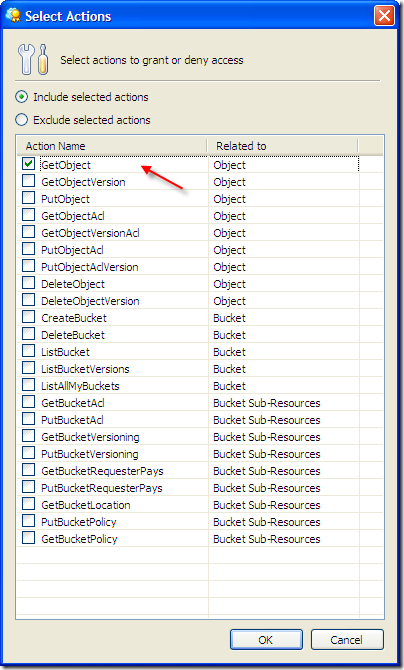The image size is (404, 670).
Task: Enable the GetBucketLocation checkbox
Action: (x=29, y=504)
